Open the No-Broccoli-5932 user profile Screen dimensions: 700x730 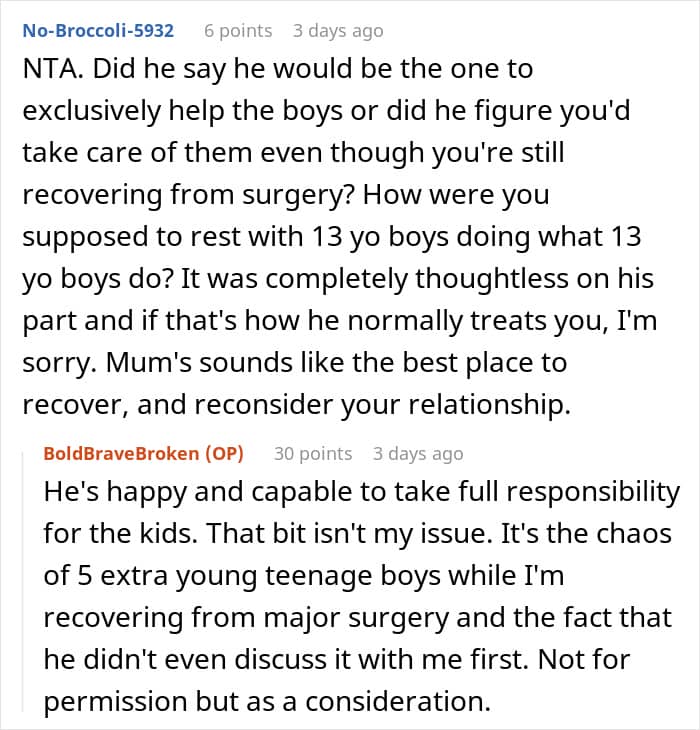(x=98, y=31)
